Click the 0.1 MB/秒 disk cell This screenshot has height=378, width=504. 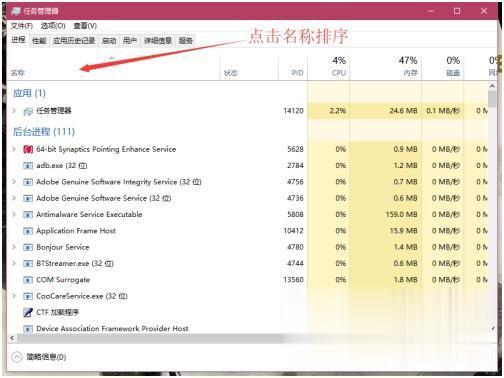click(x=443, y=111)
